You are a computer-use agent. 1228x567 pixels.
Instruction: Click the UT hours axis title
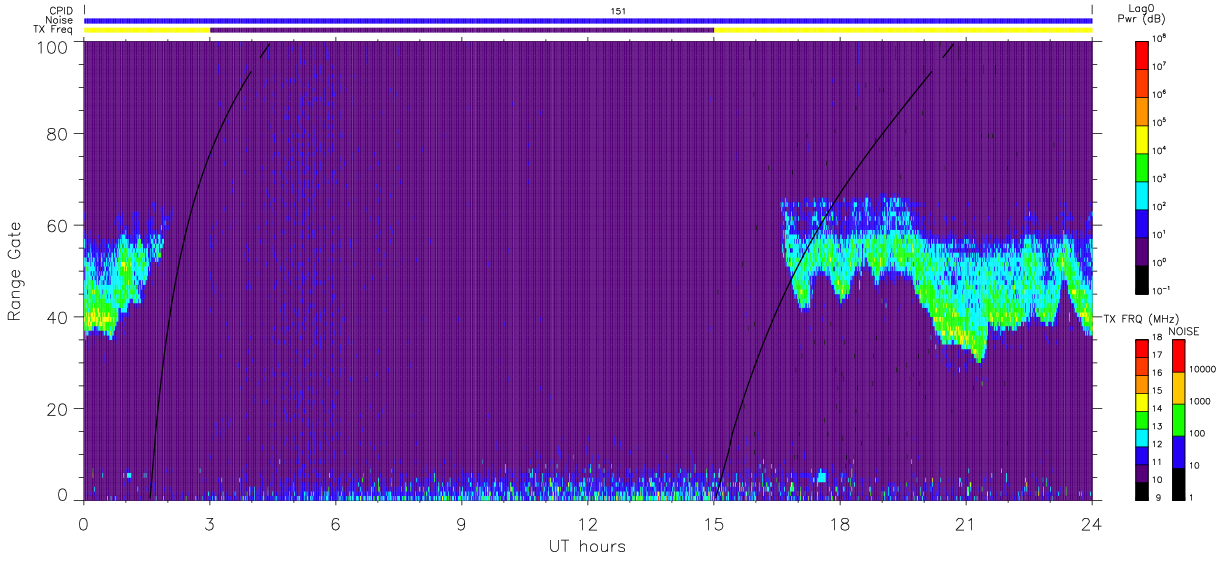(587, 547)
